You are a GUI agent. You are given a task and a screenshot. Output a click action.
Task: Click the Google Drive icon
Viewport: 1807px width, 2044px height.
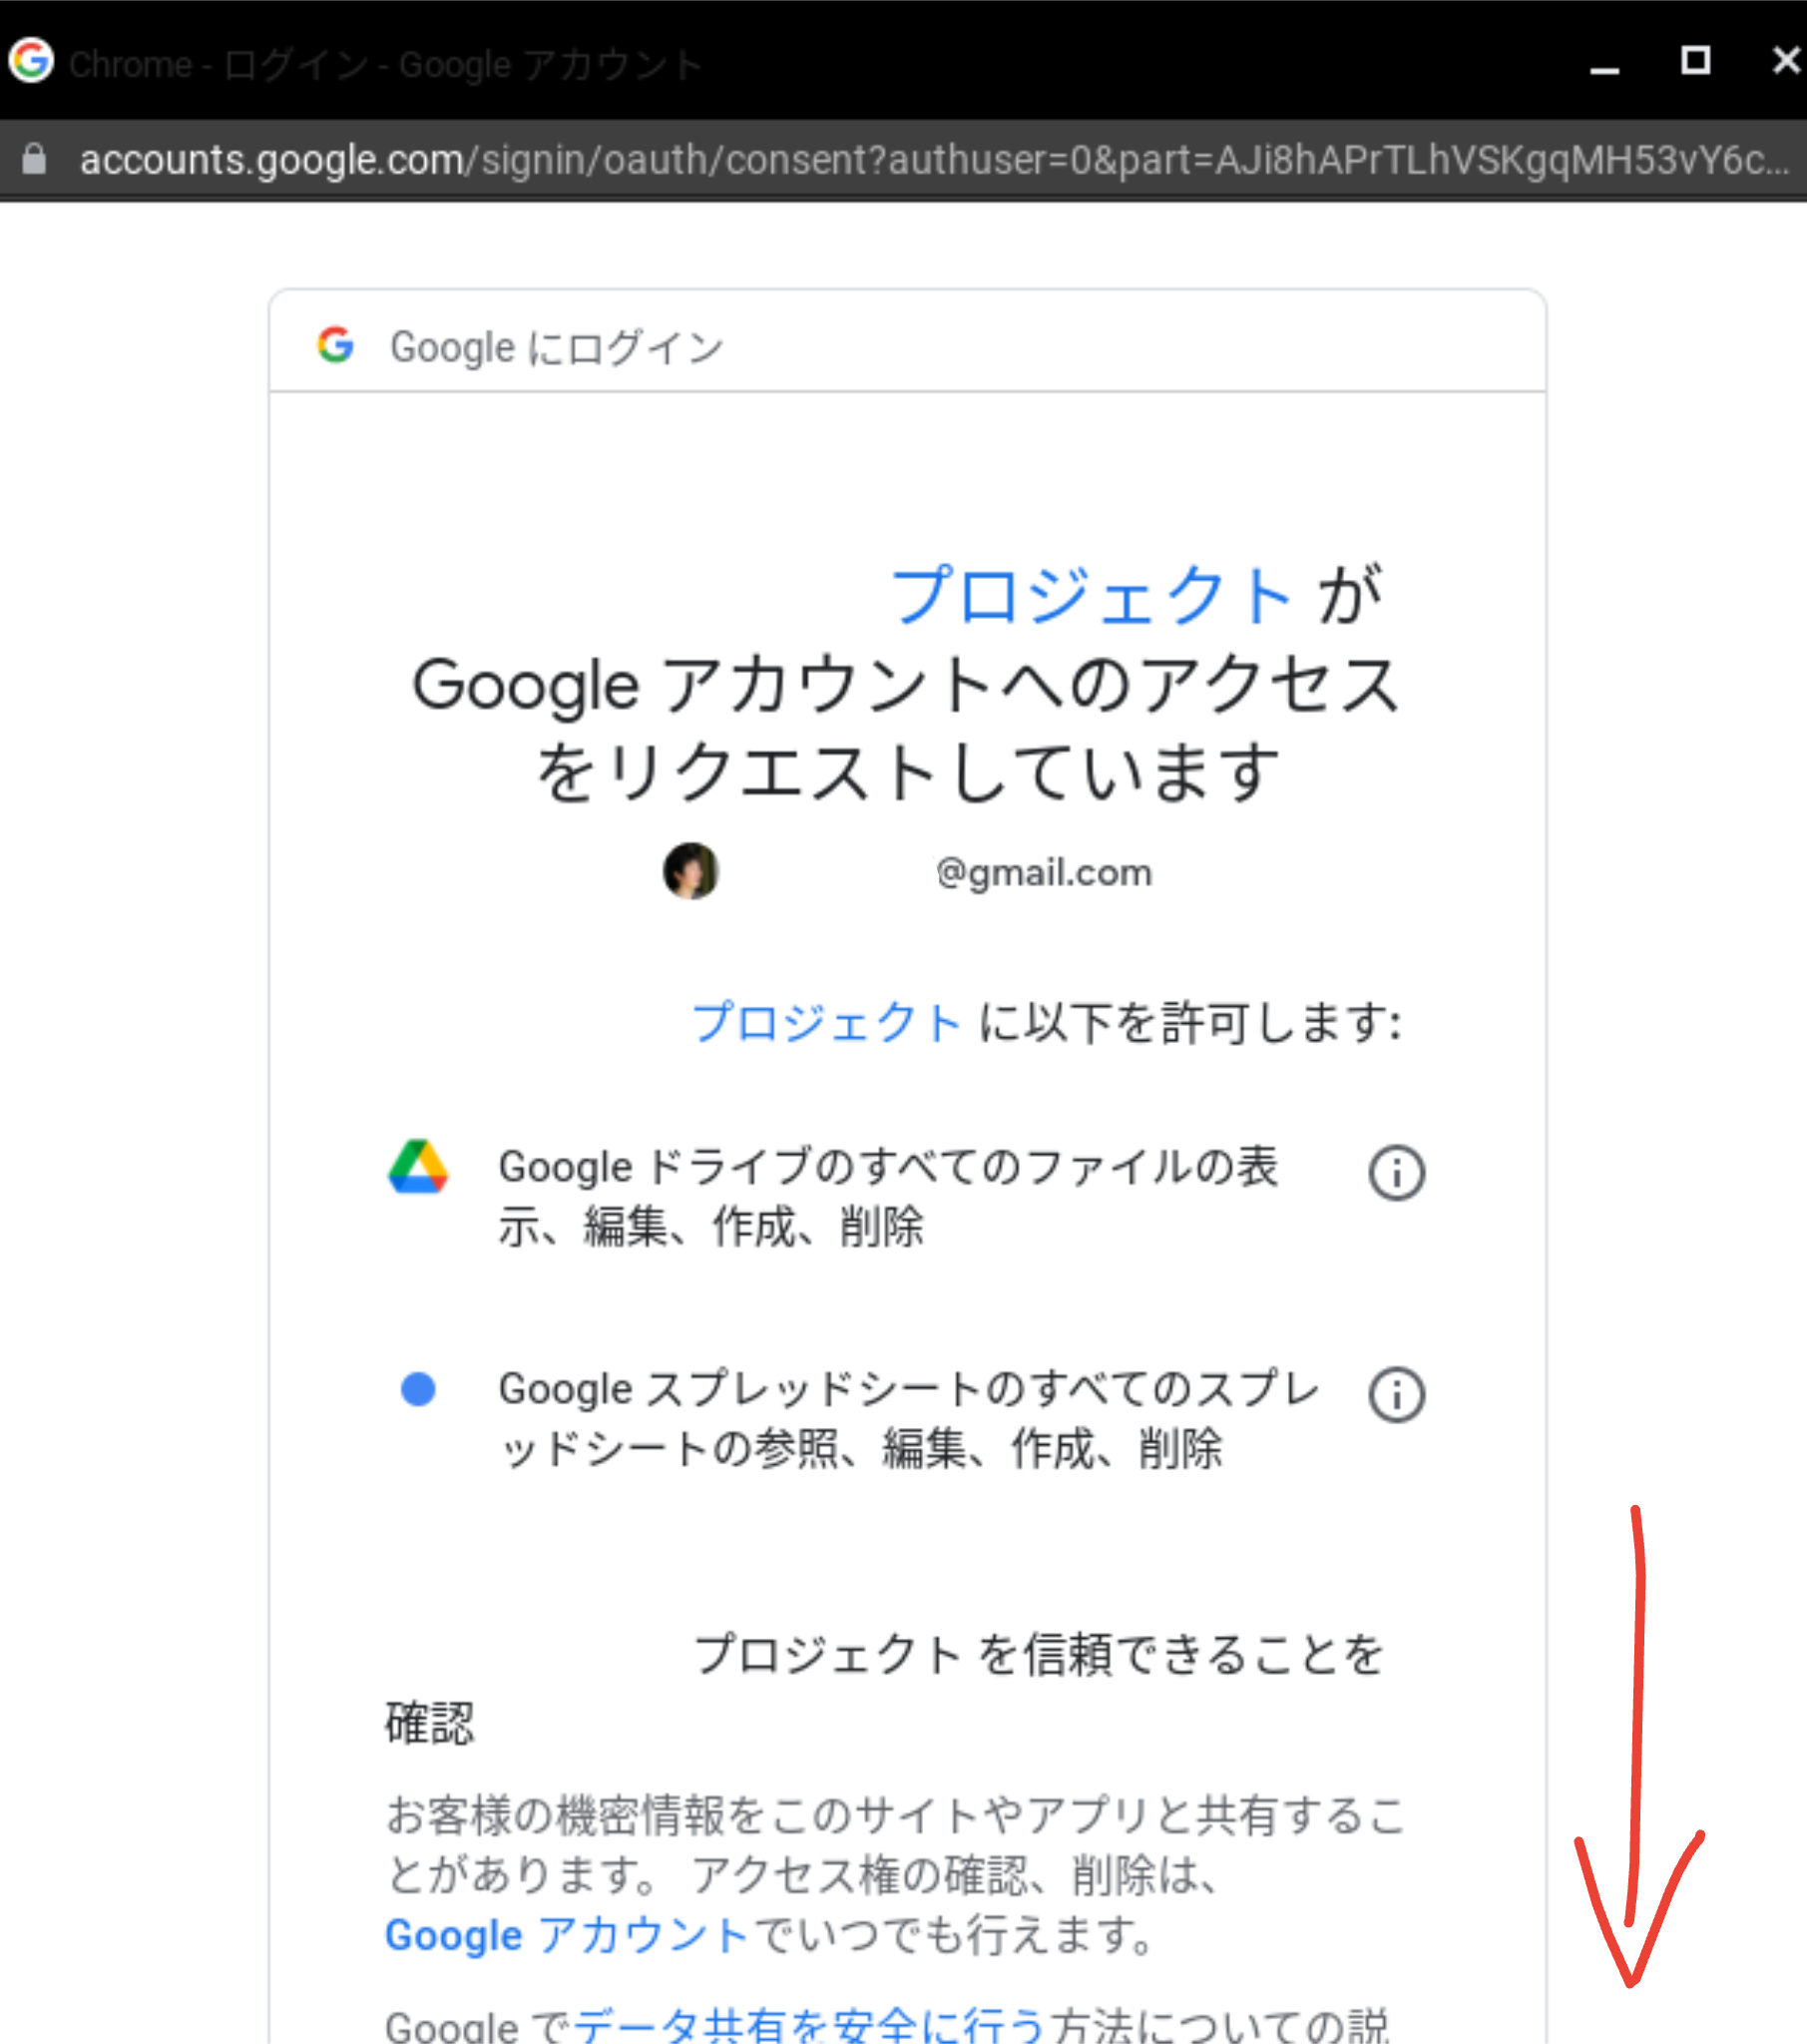click(418, 1167)
